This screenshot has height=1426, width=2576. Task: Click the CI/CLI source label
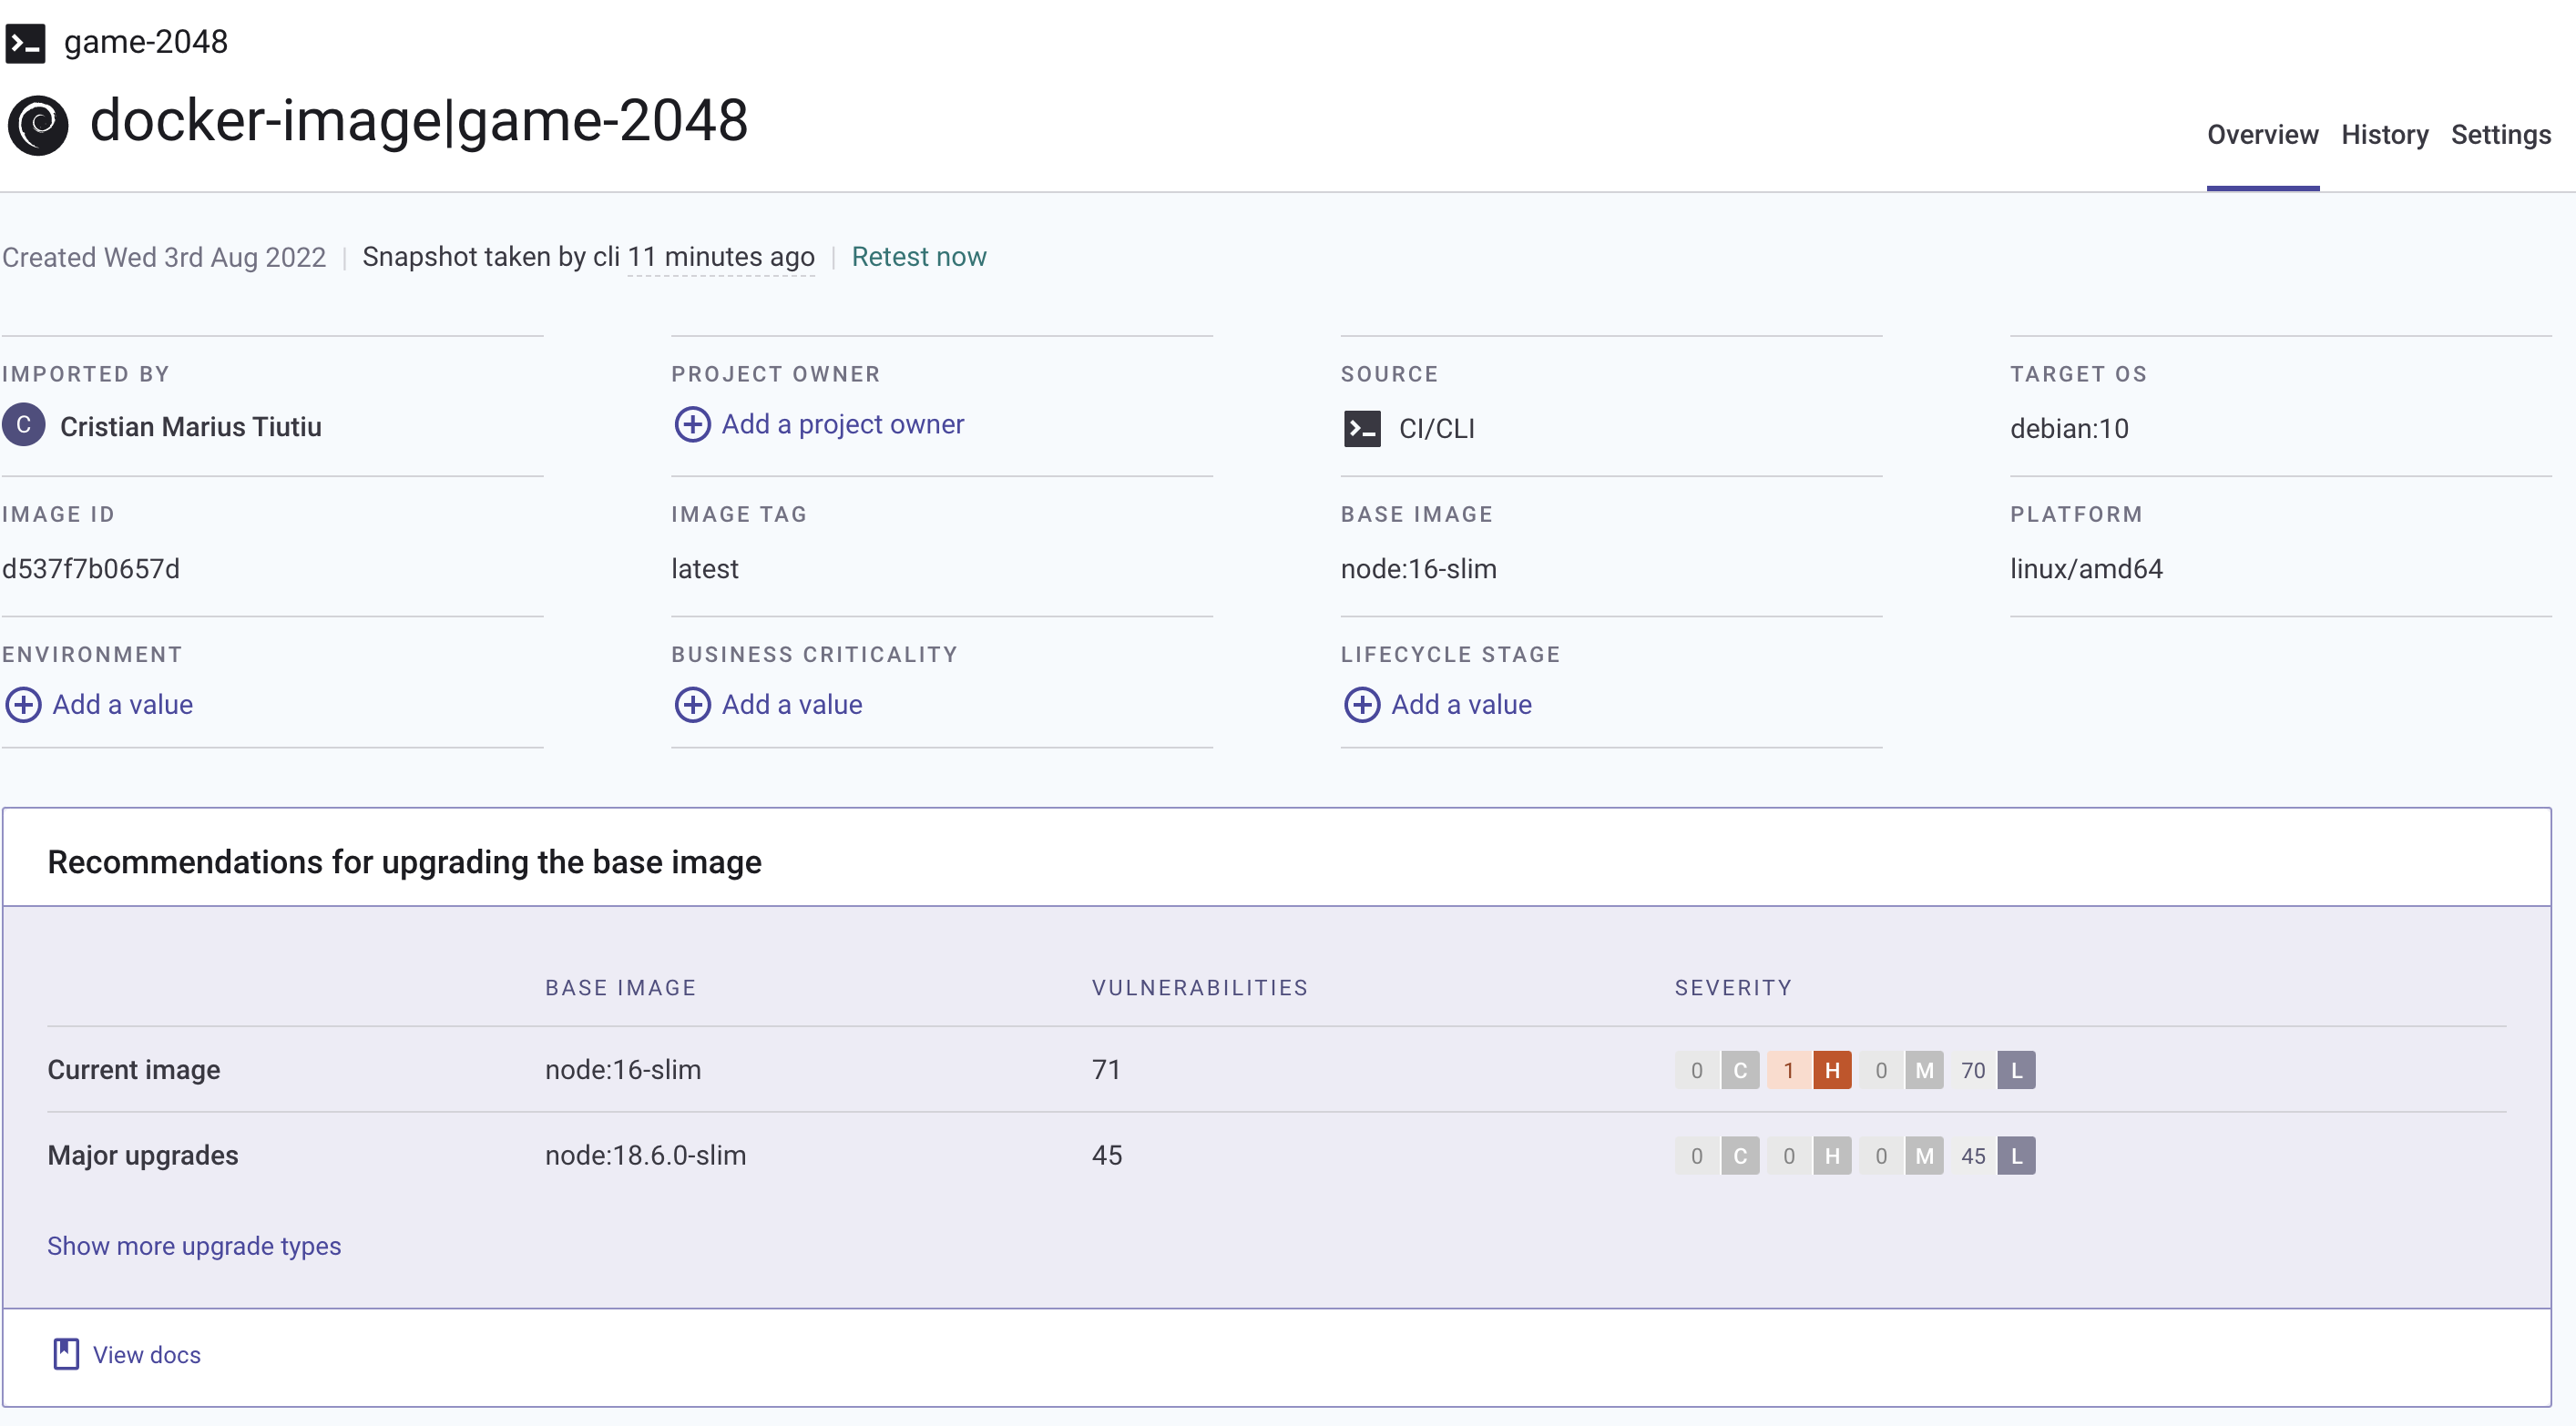[x=1436, y=429]
